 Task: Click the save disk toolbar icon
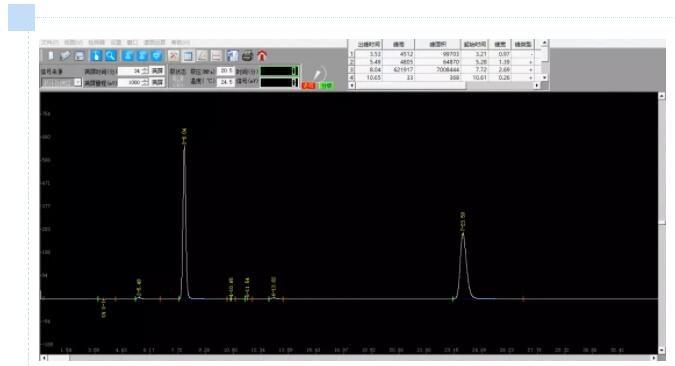[x=80, y=56]
